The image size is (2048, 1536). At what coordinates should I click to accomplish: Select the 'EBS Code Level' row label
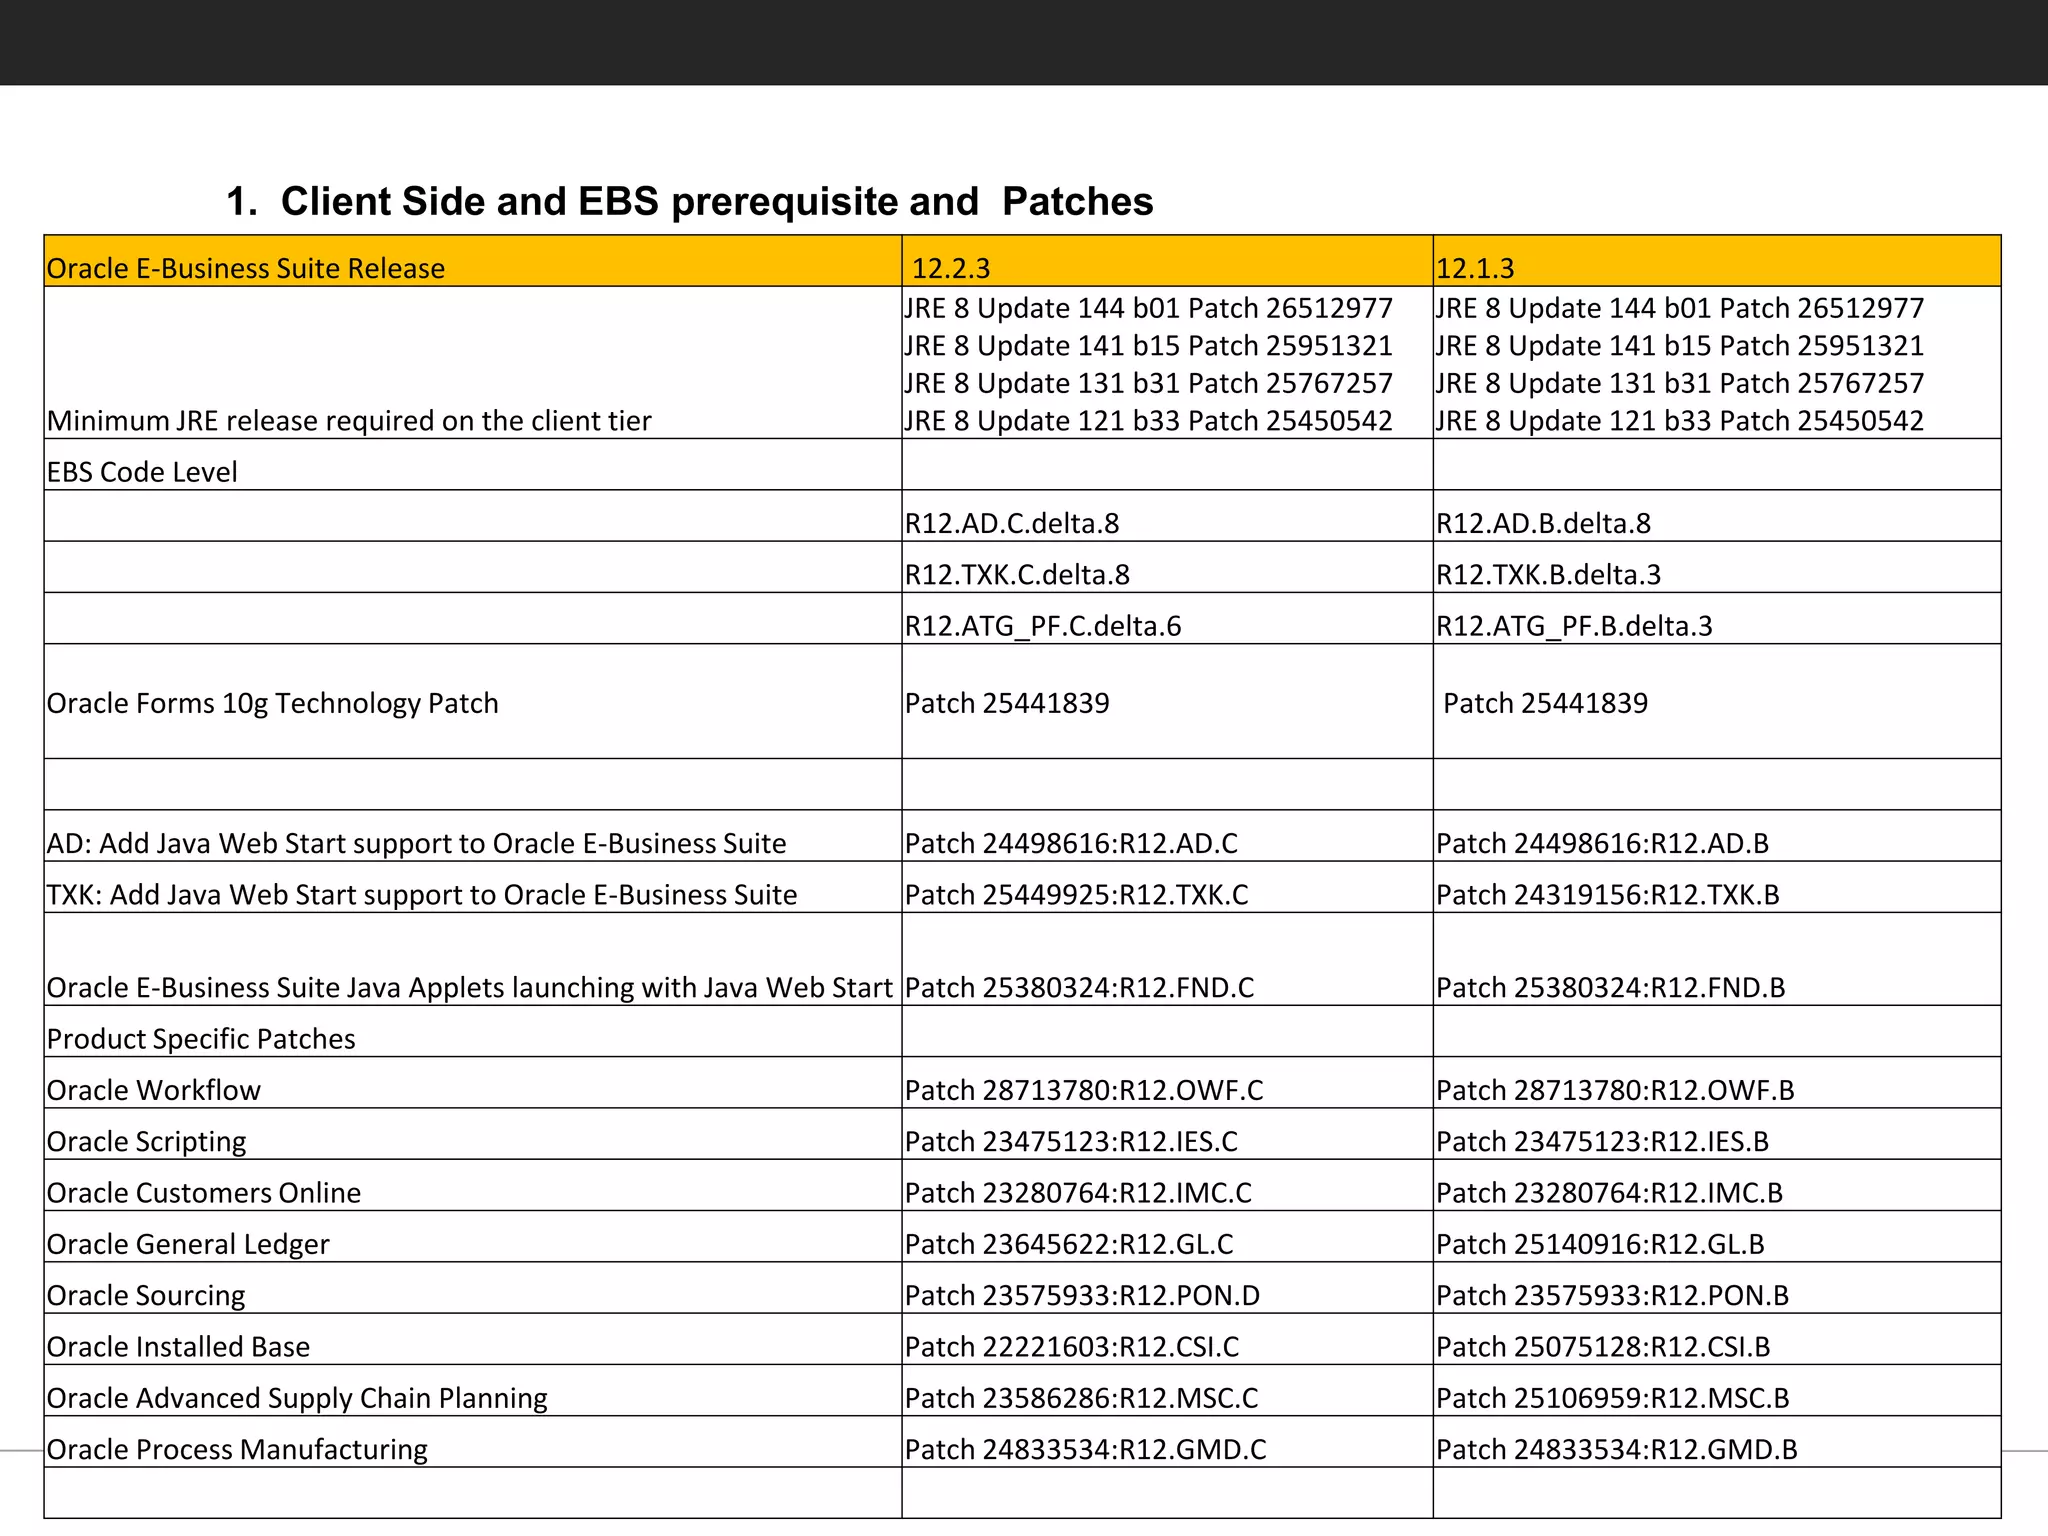[x=142, y=472]
